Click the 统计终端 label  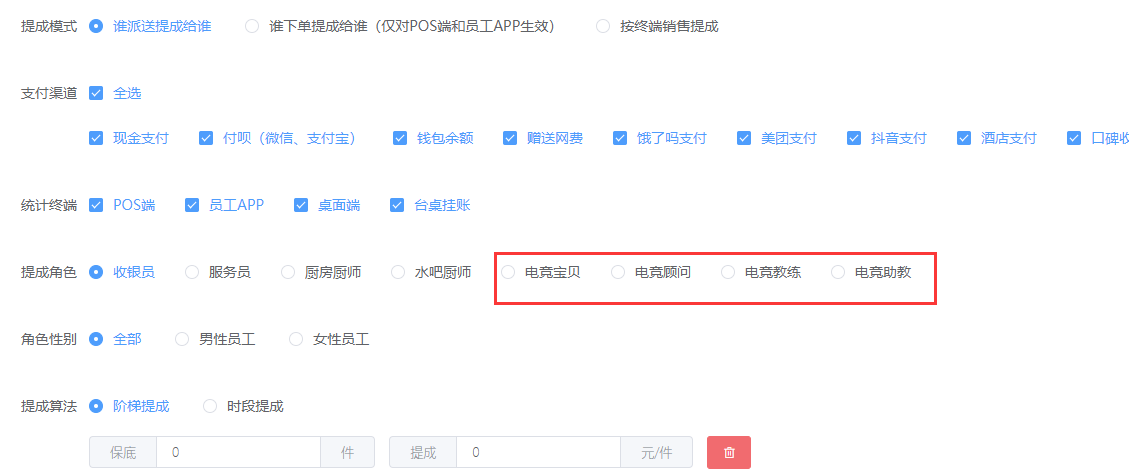coord(49,205)
